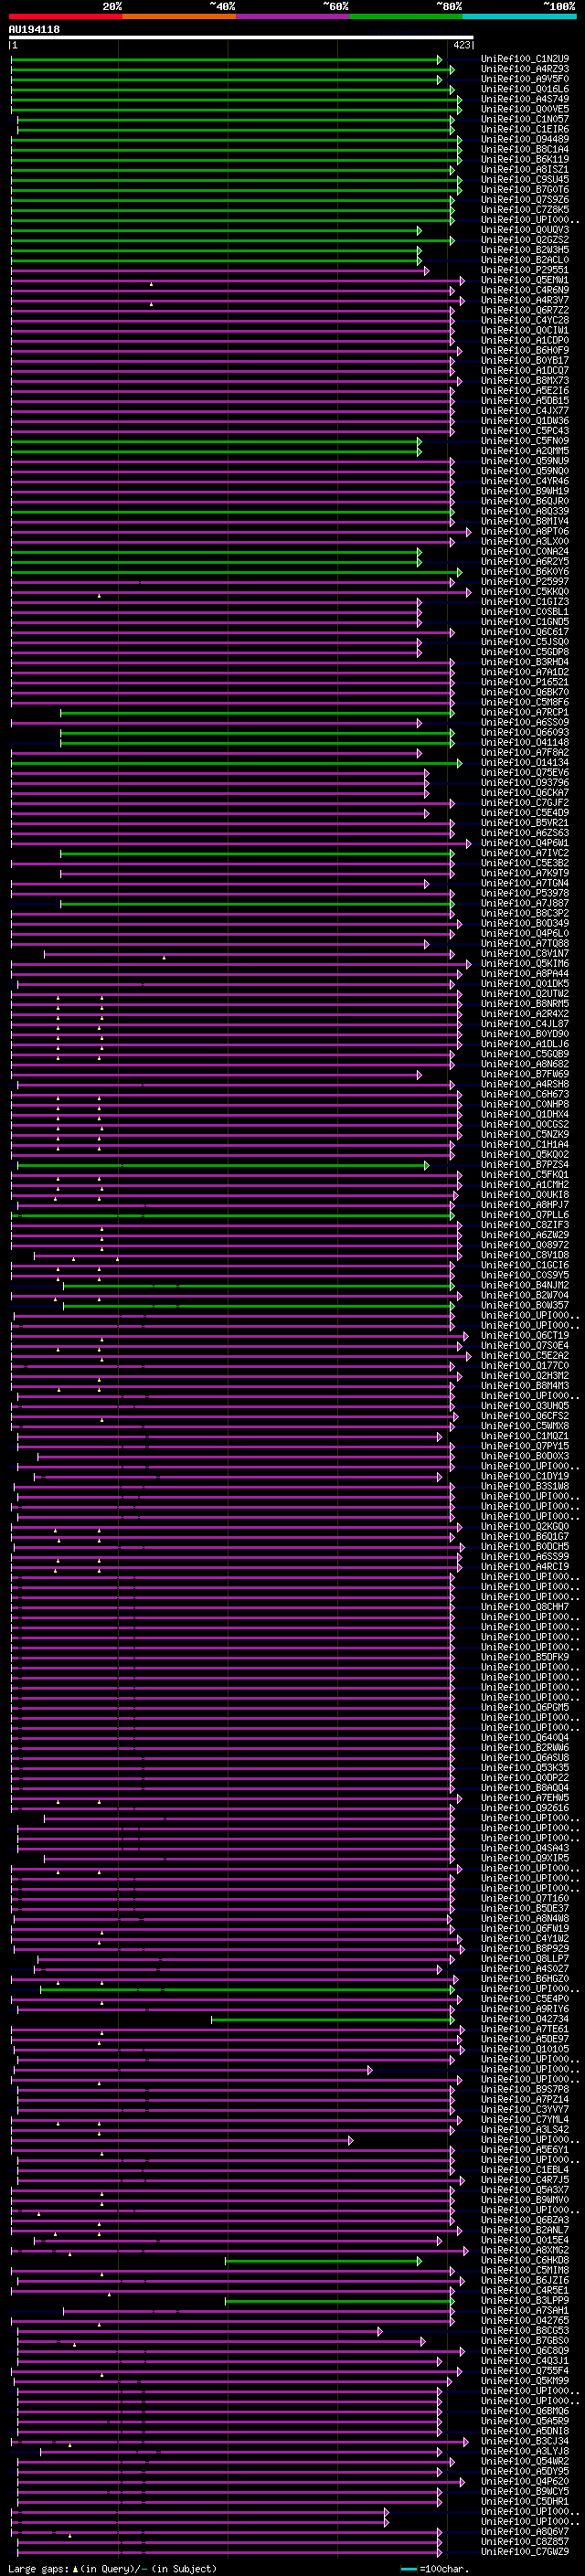Open the UniRef100_Q75EV6 entry
Screen dimensions: 585x2576
click(x=525, y=773)
